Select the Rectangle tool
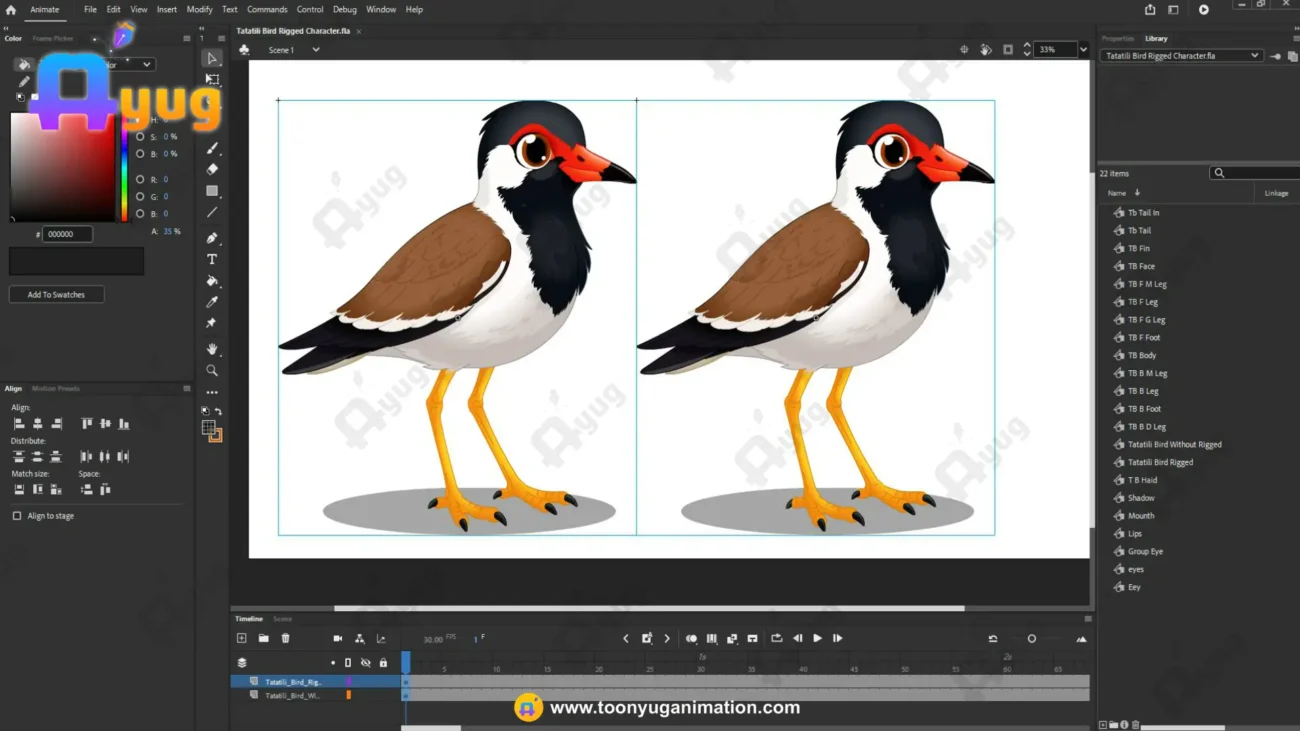 (212, 190)
